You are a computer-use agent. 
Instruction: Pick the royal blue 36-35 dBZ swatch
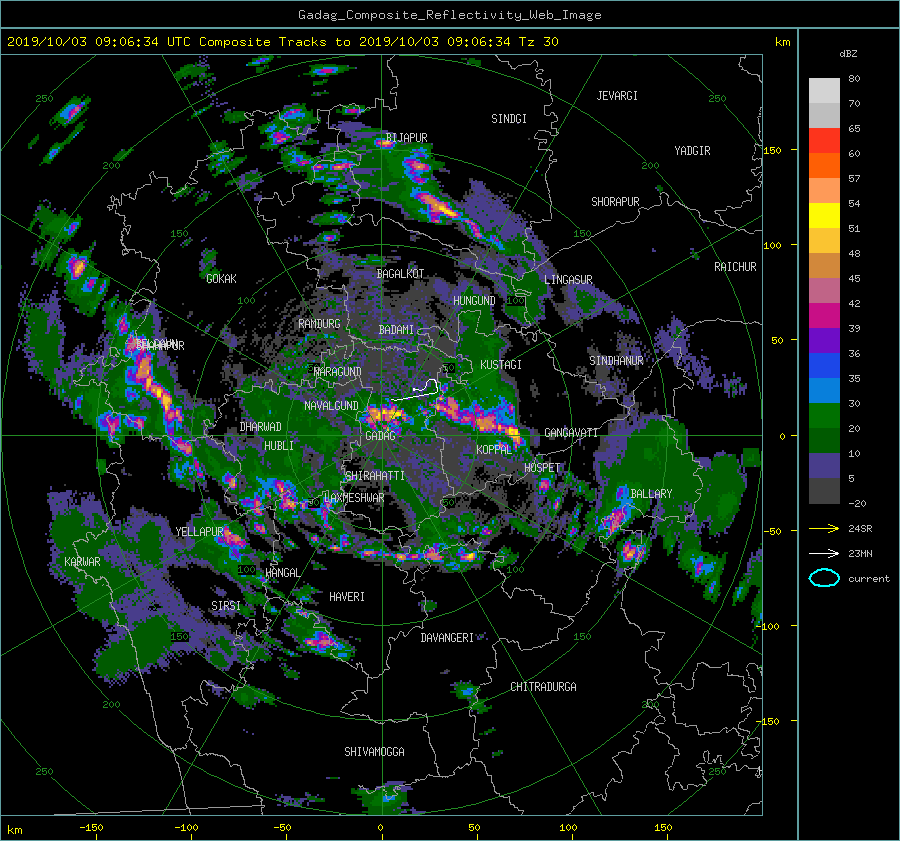point(824,365)
